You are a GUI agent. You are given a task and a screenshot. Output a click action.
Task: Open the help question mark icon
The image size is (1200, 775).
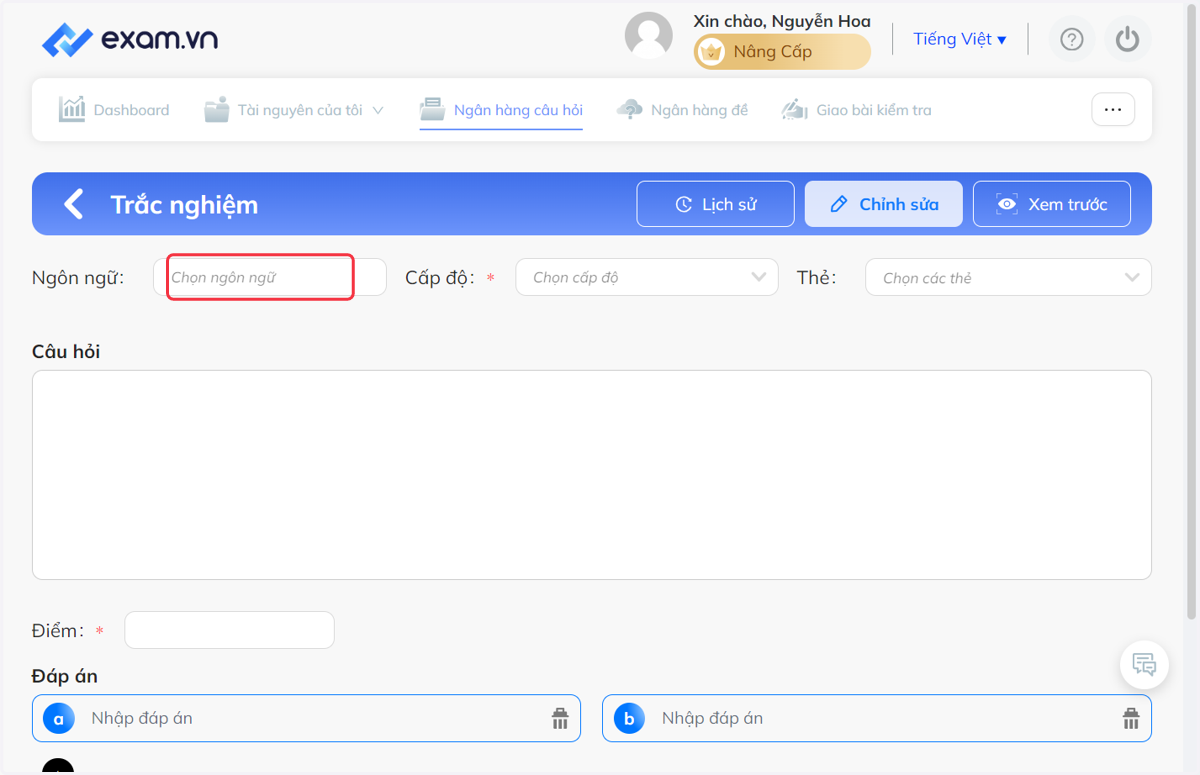(x=1072, y=39)
